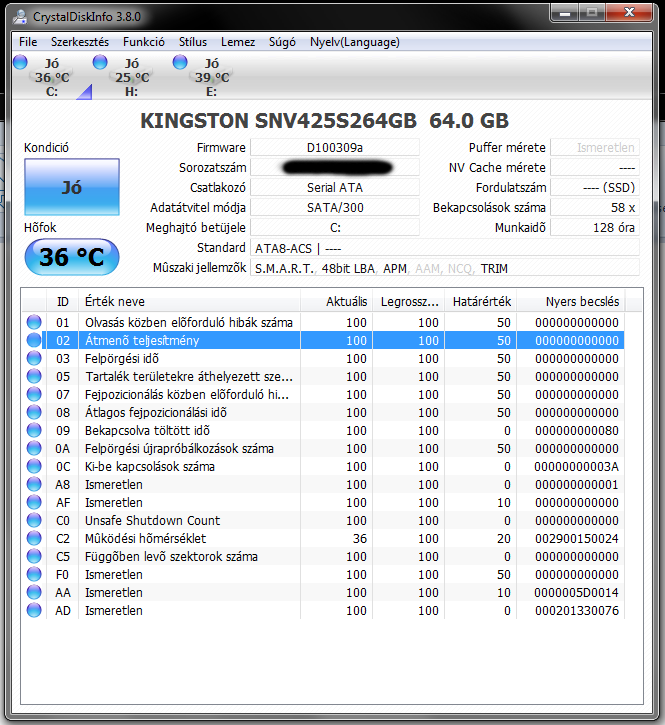
Task: Click the Csatlakozó field Serial ATA
Action: pos(335,187)
